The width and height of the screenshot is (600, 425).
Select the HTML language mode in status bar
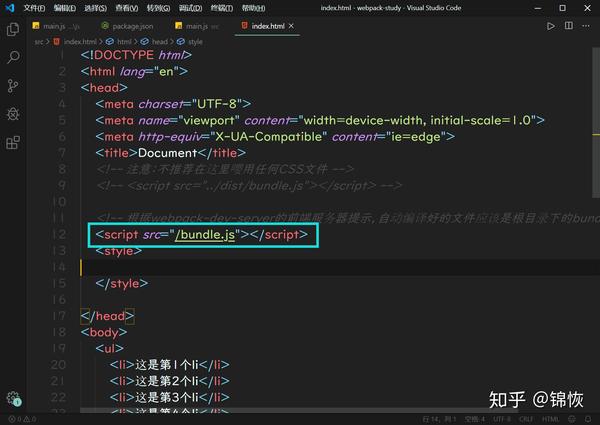click(x=550, y=419)
